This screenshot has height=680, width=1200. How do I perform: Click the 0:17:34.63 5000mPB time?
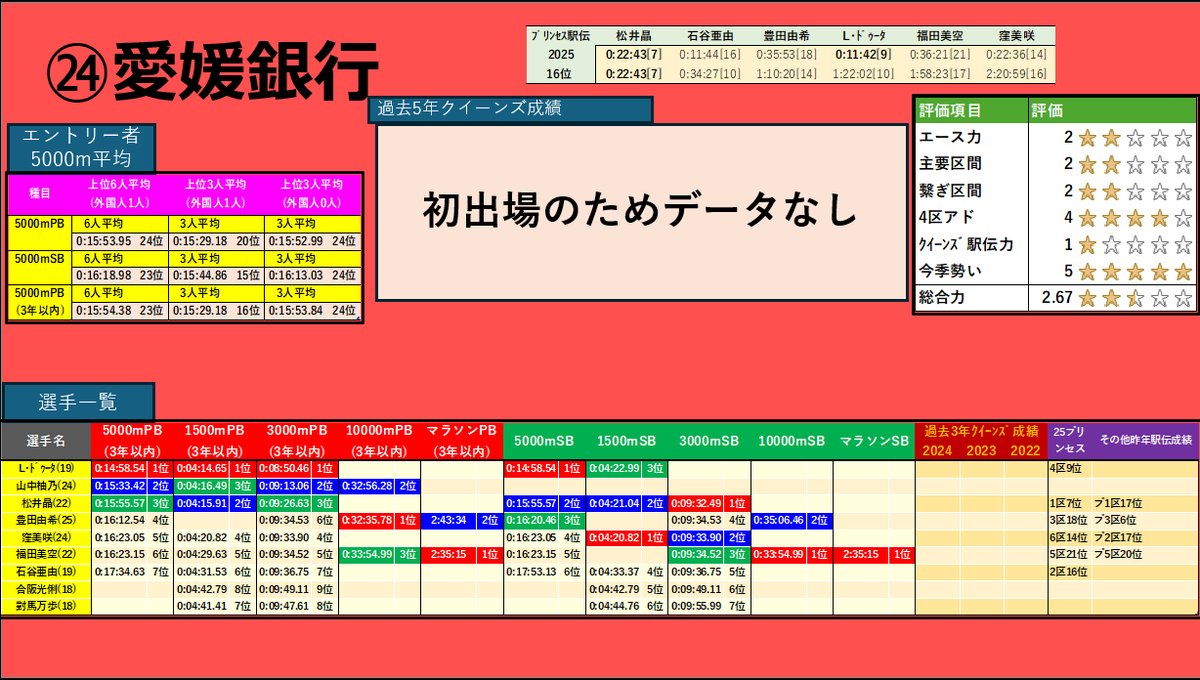[x=121, y=572]
